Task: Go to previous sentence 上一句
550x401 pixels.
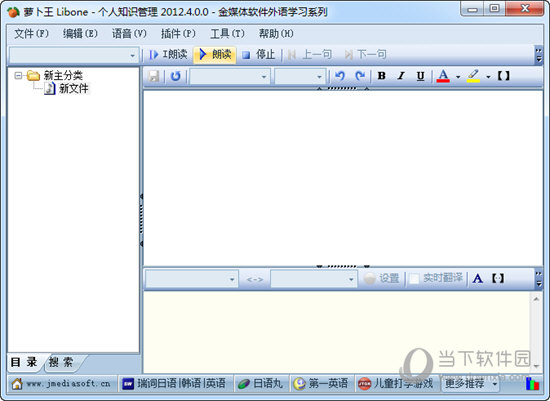Action: 309,55
